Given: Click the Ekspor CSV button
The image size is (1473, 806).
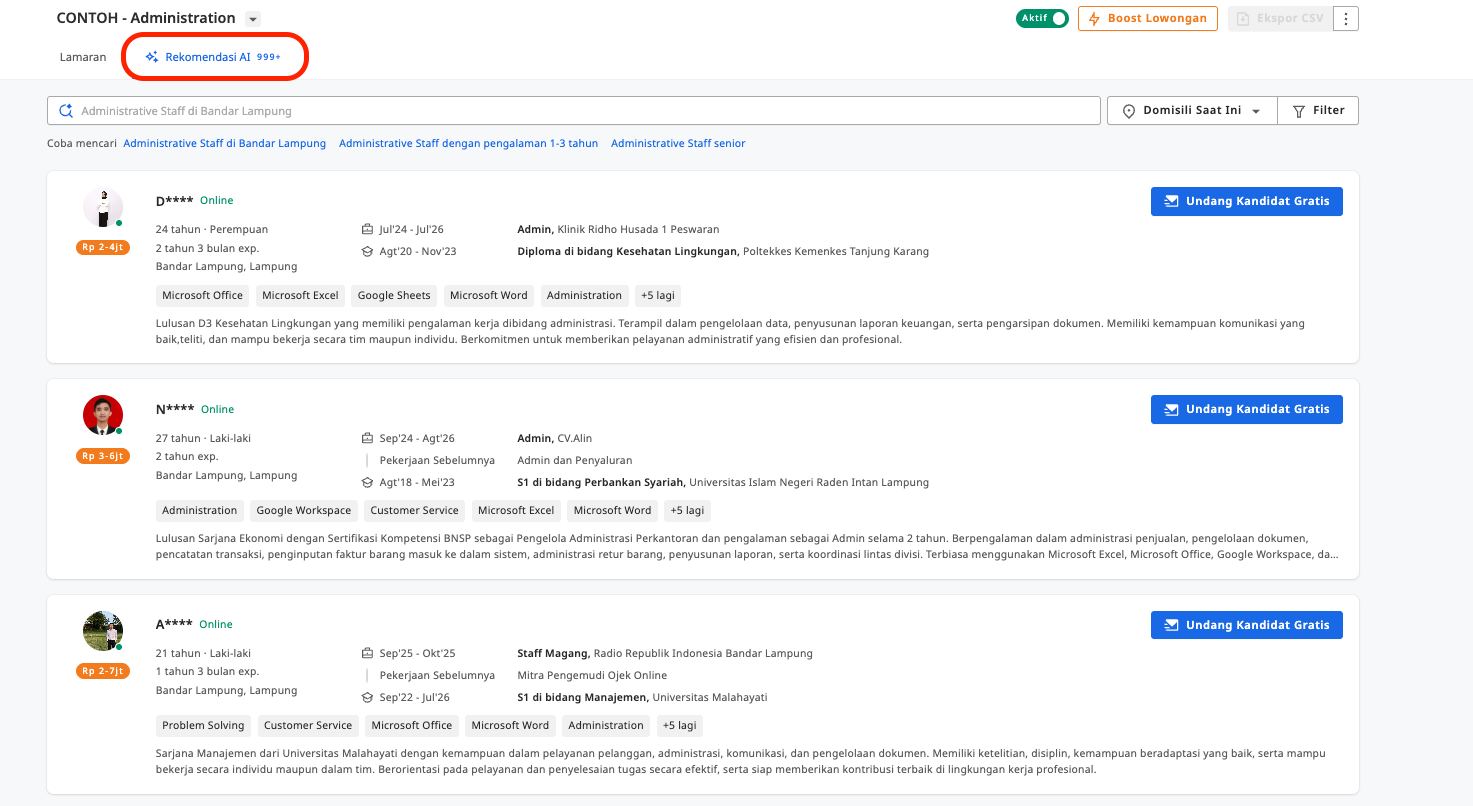Looking at the screenshot, I should pos(1281,18).
